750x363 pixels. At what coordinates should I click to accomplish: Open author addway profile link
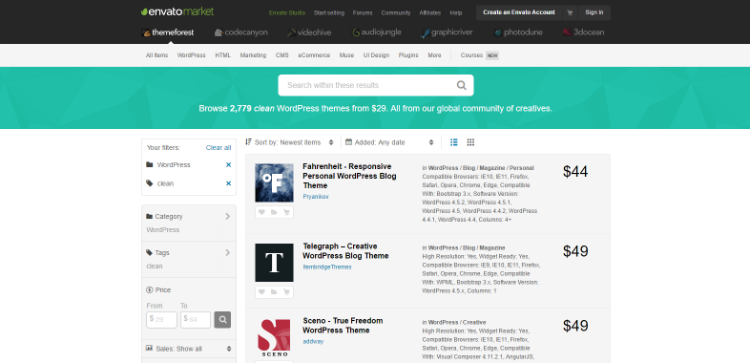313,341
